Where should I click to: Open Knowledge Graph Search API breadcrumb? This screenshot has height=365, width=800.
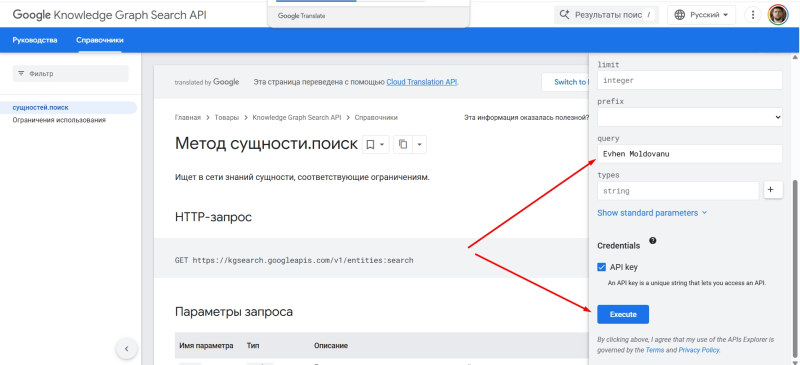click(x=296, y=117)
